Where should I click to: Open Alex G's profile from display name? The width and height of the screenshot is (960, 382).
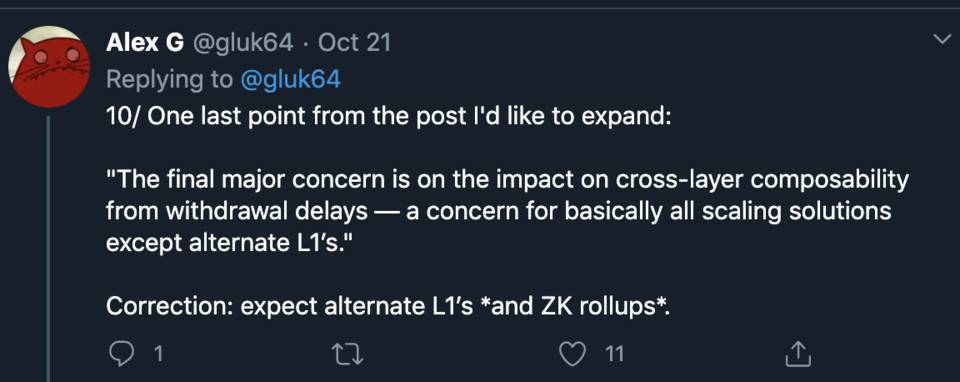(144, 43)
